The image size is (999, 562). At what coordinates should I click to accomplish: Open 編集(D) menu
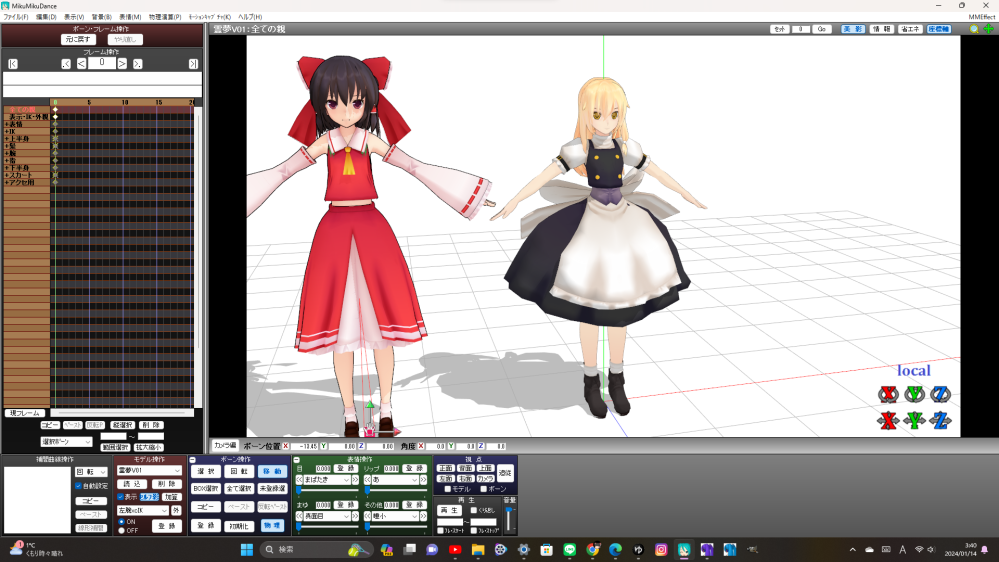pos(46,17)
